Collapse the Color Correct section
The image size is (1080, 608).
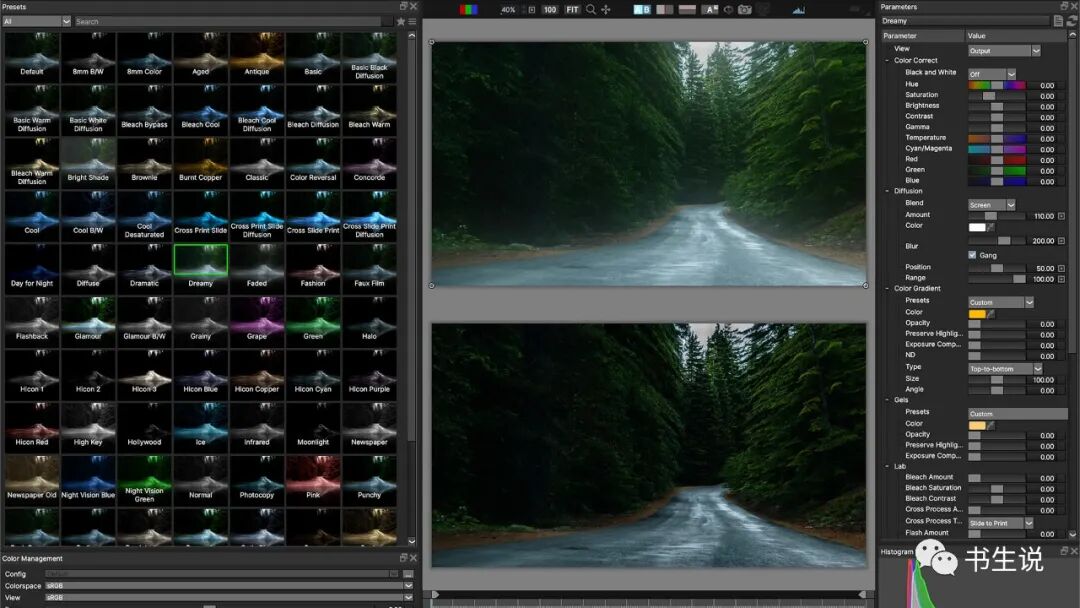888,61
